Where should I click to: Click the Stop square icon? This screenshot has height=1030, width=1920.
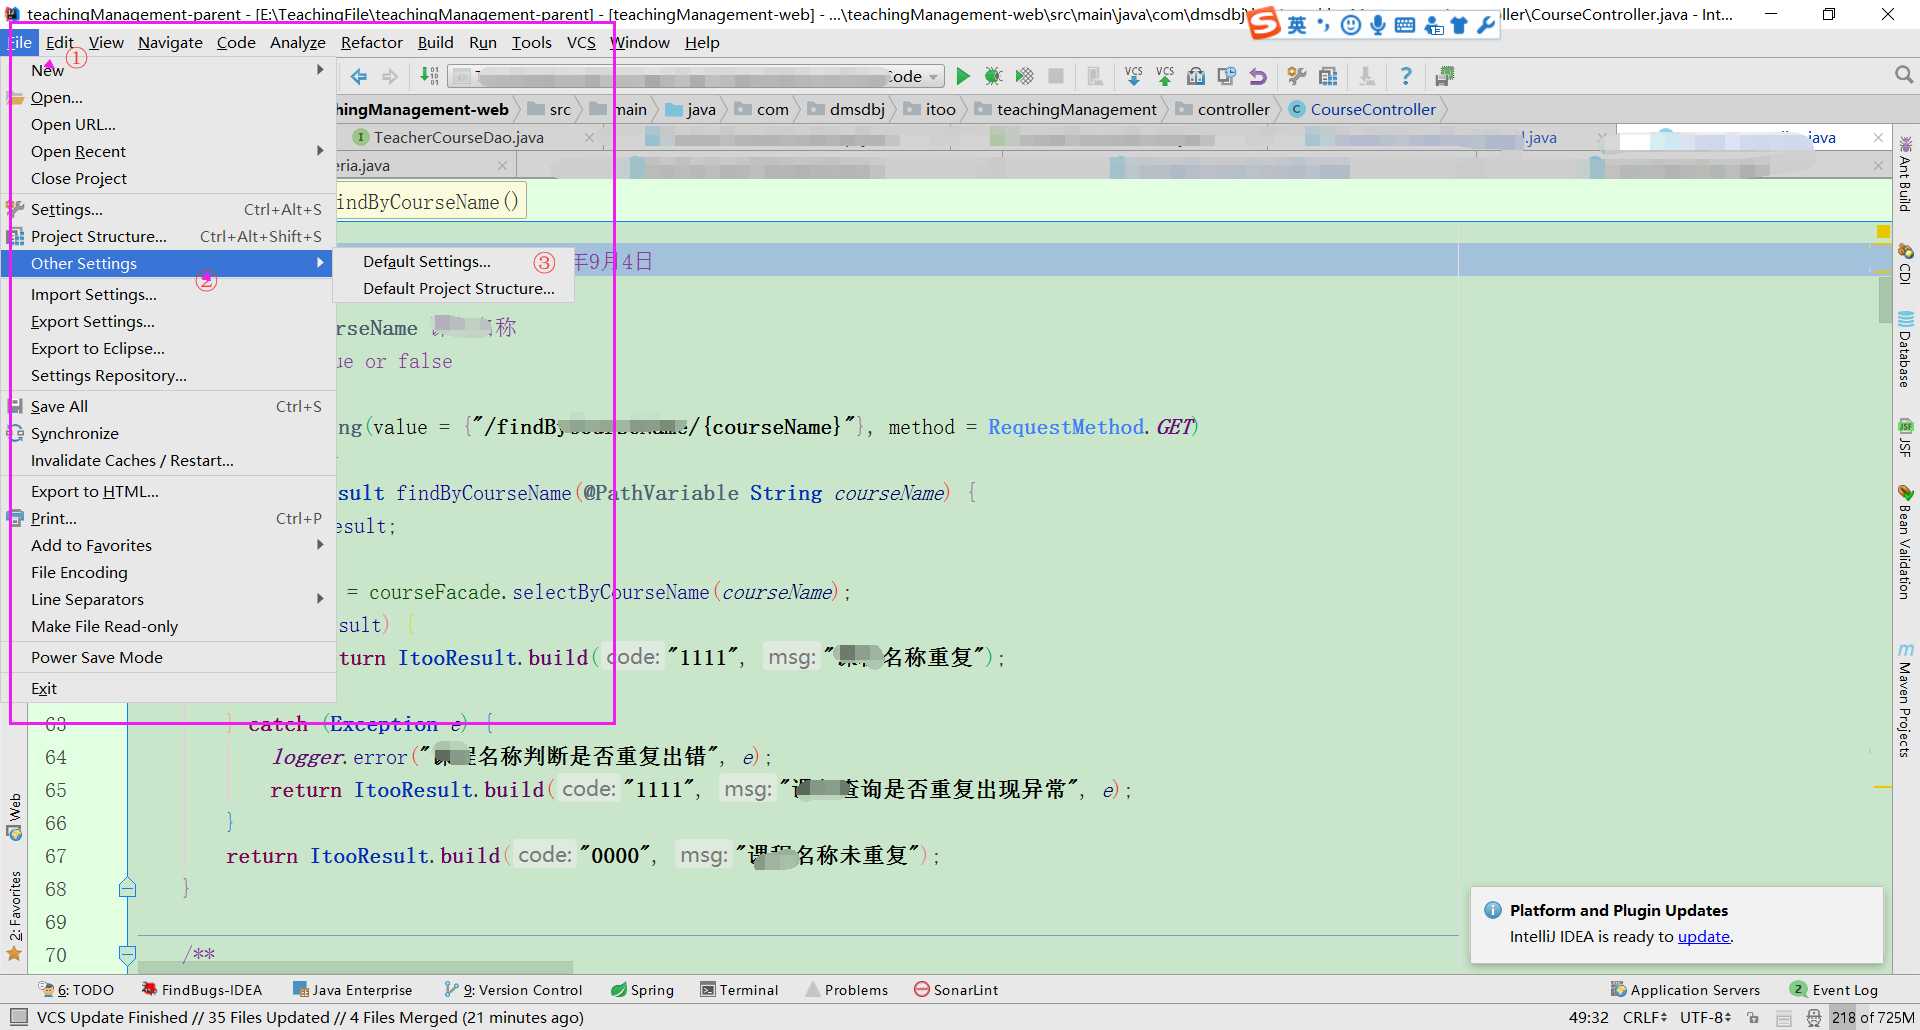[1055, 76]
